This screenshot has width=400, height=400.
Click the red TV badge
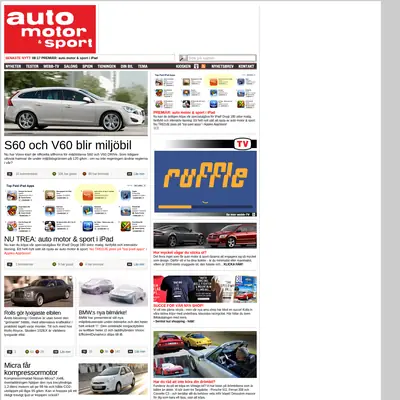point(242,144)
